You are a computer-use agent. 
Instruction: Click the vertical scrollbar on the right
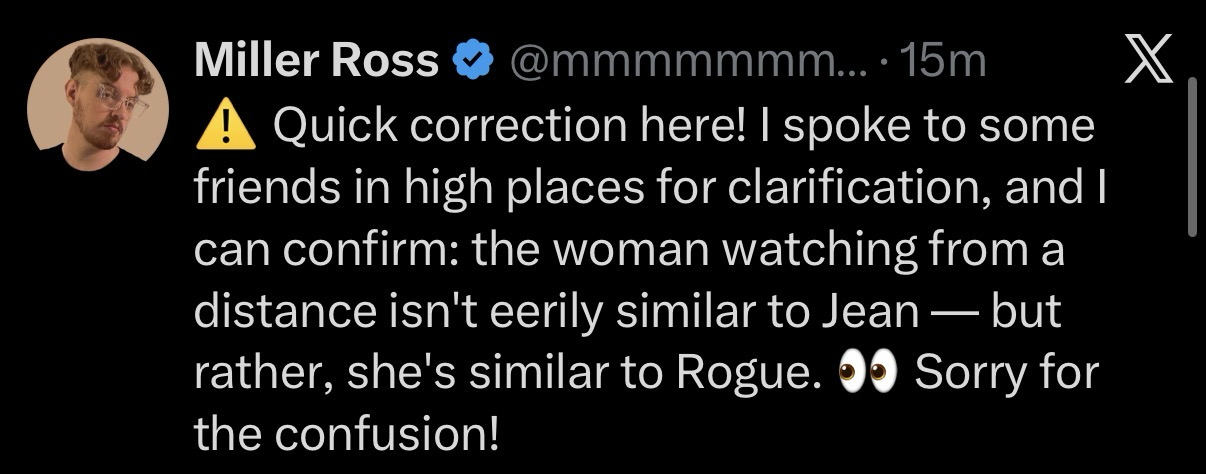coord(1190,157)
